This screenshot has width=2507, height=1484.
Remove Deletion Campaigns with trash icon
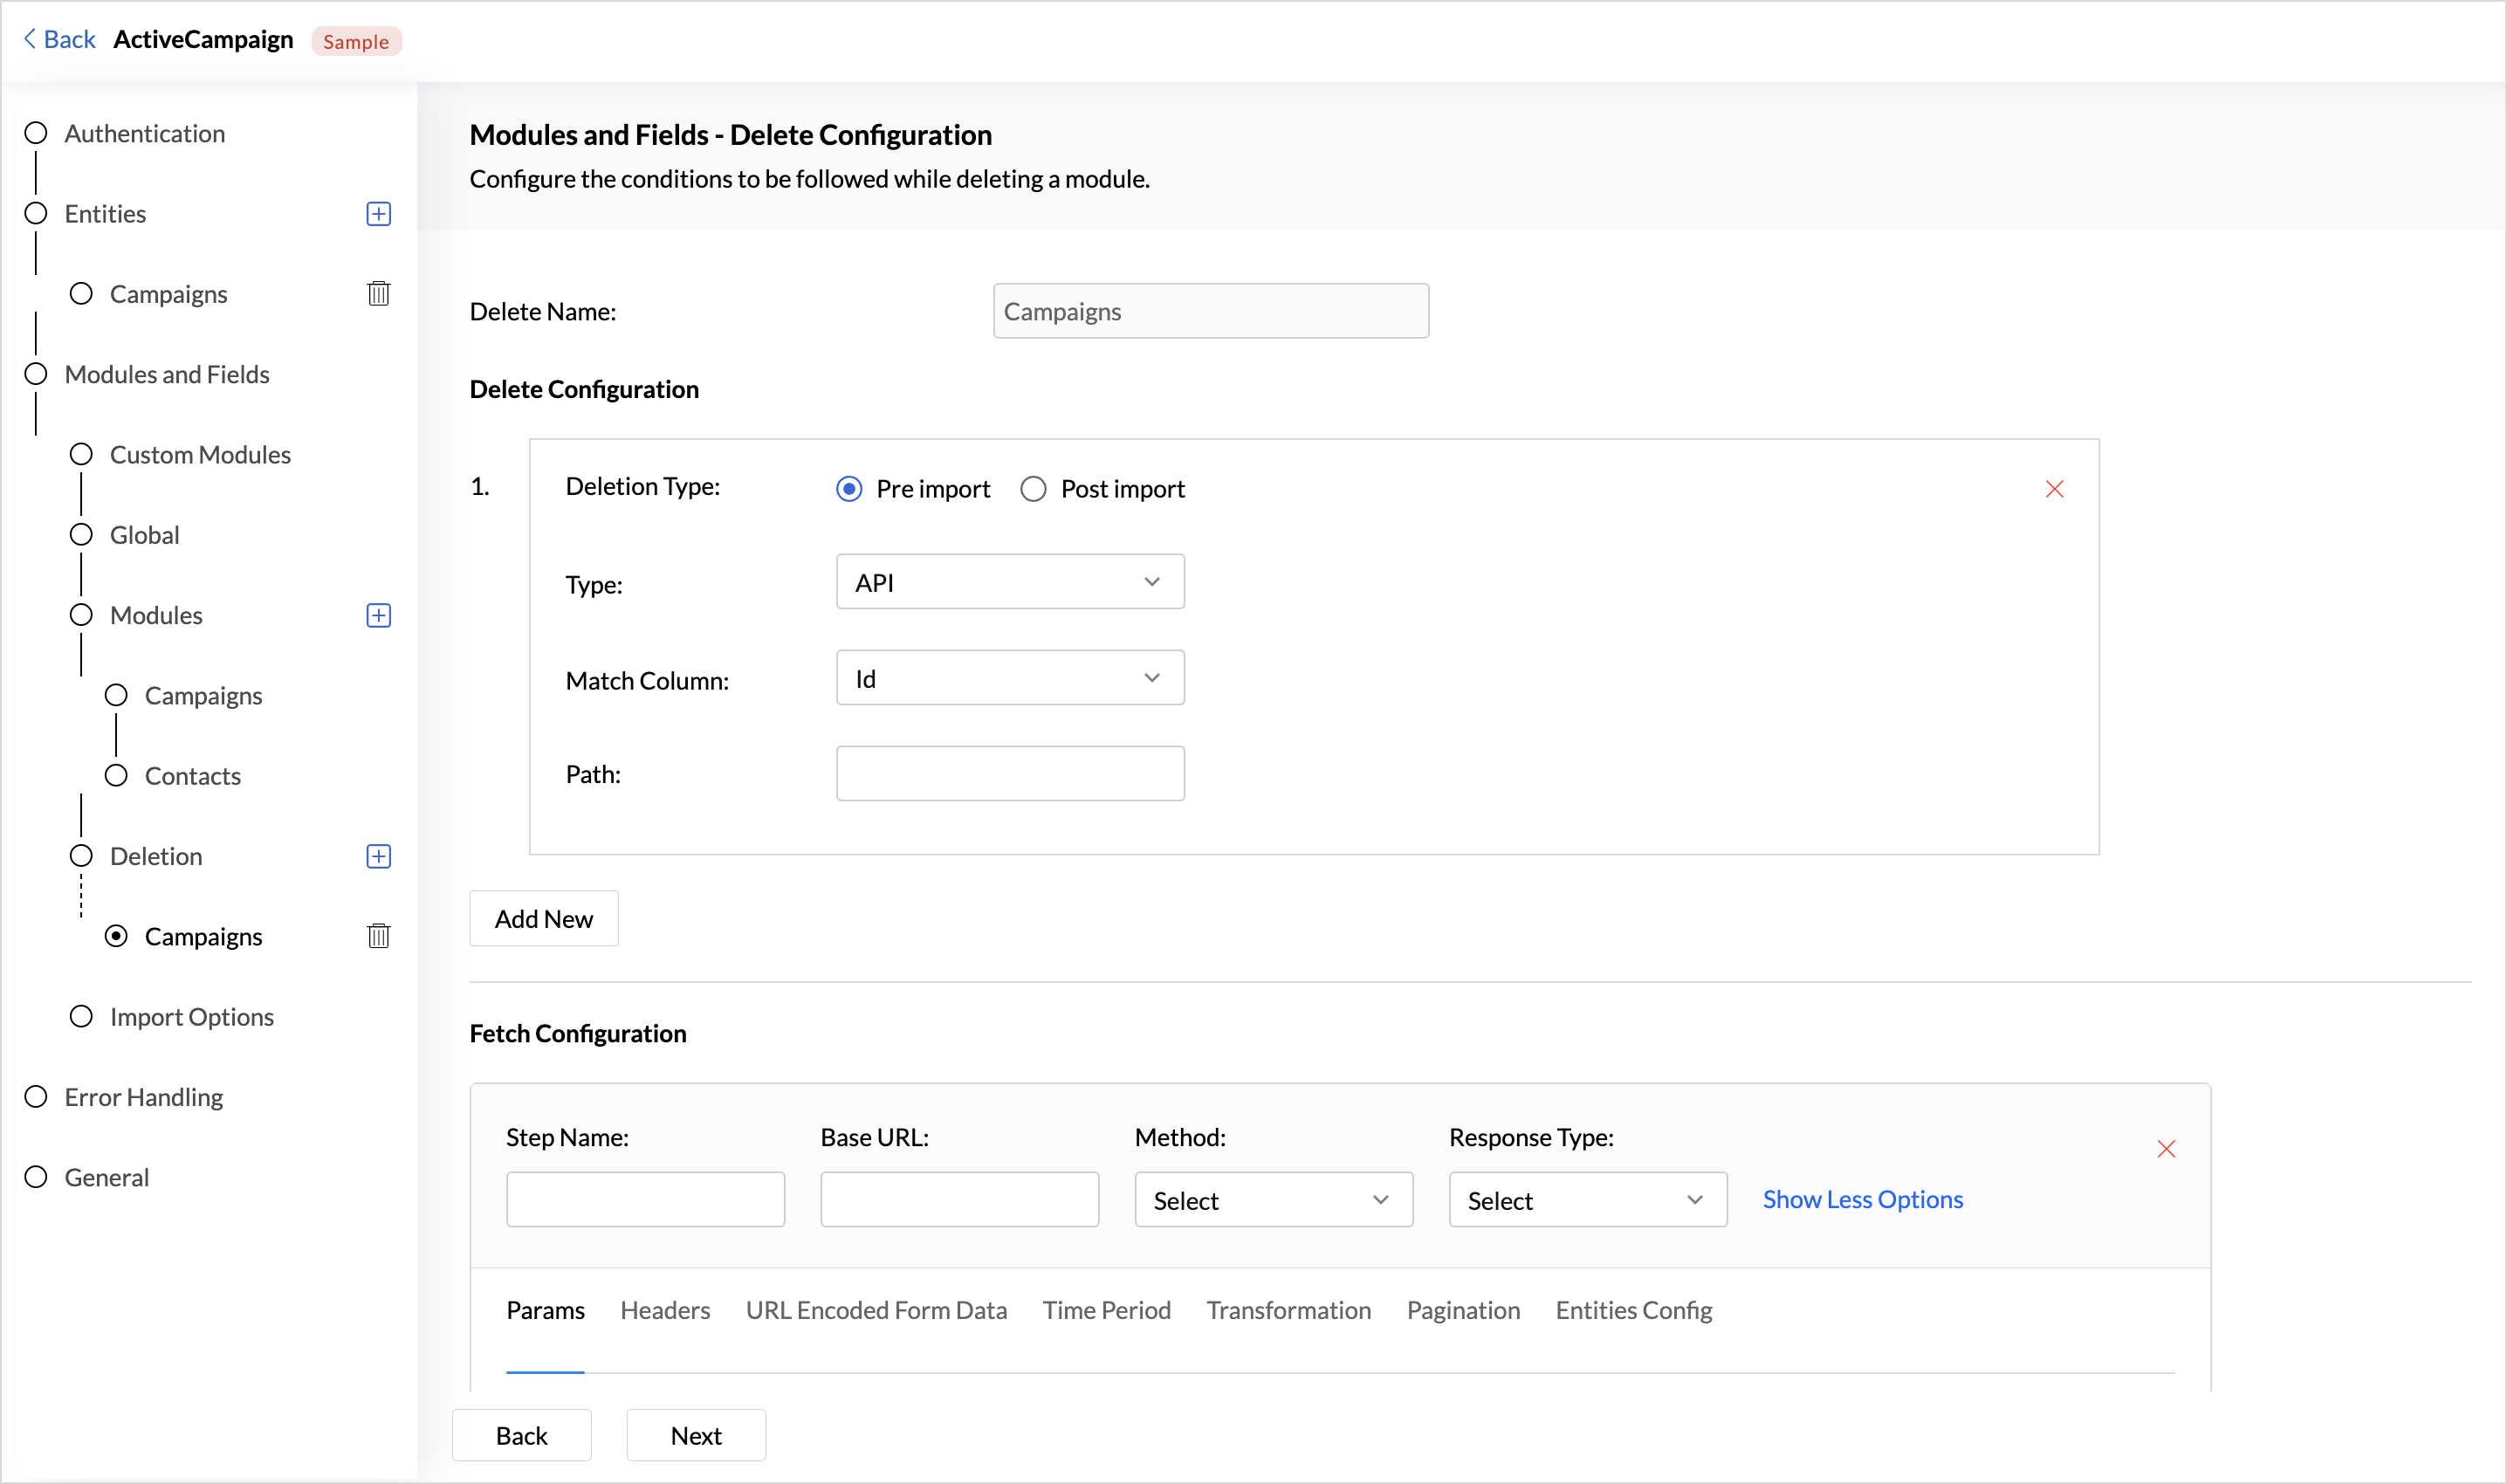click(x=378, y=936)
